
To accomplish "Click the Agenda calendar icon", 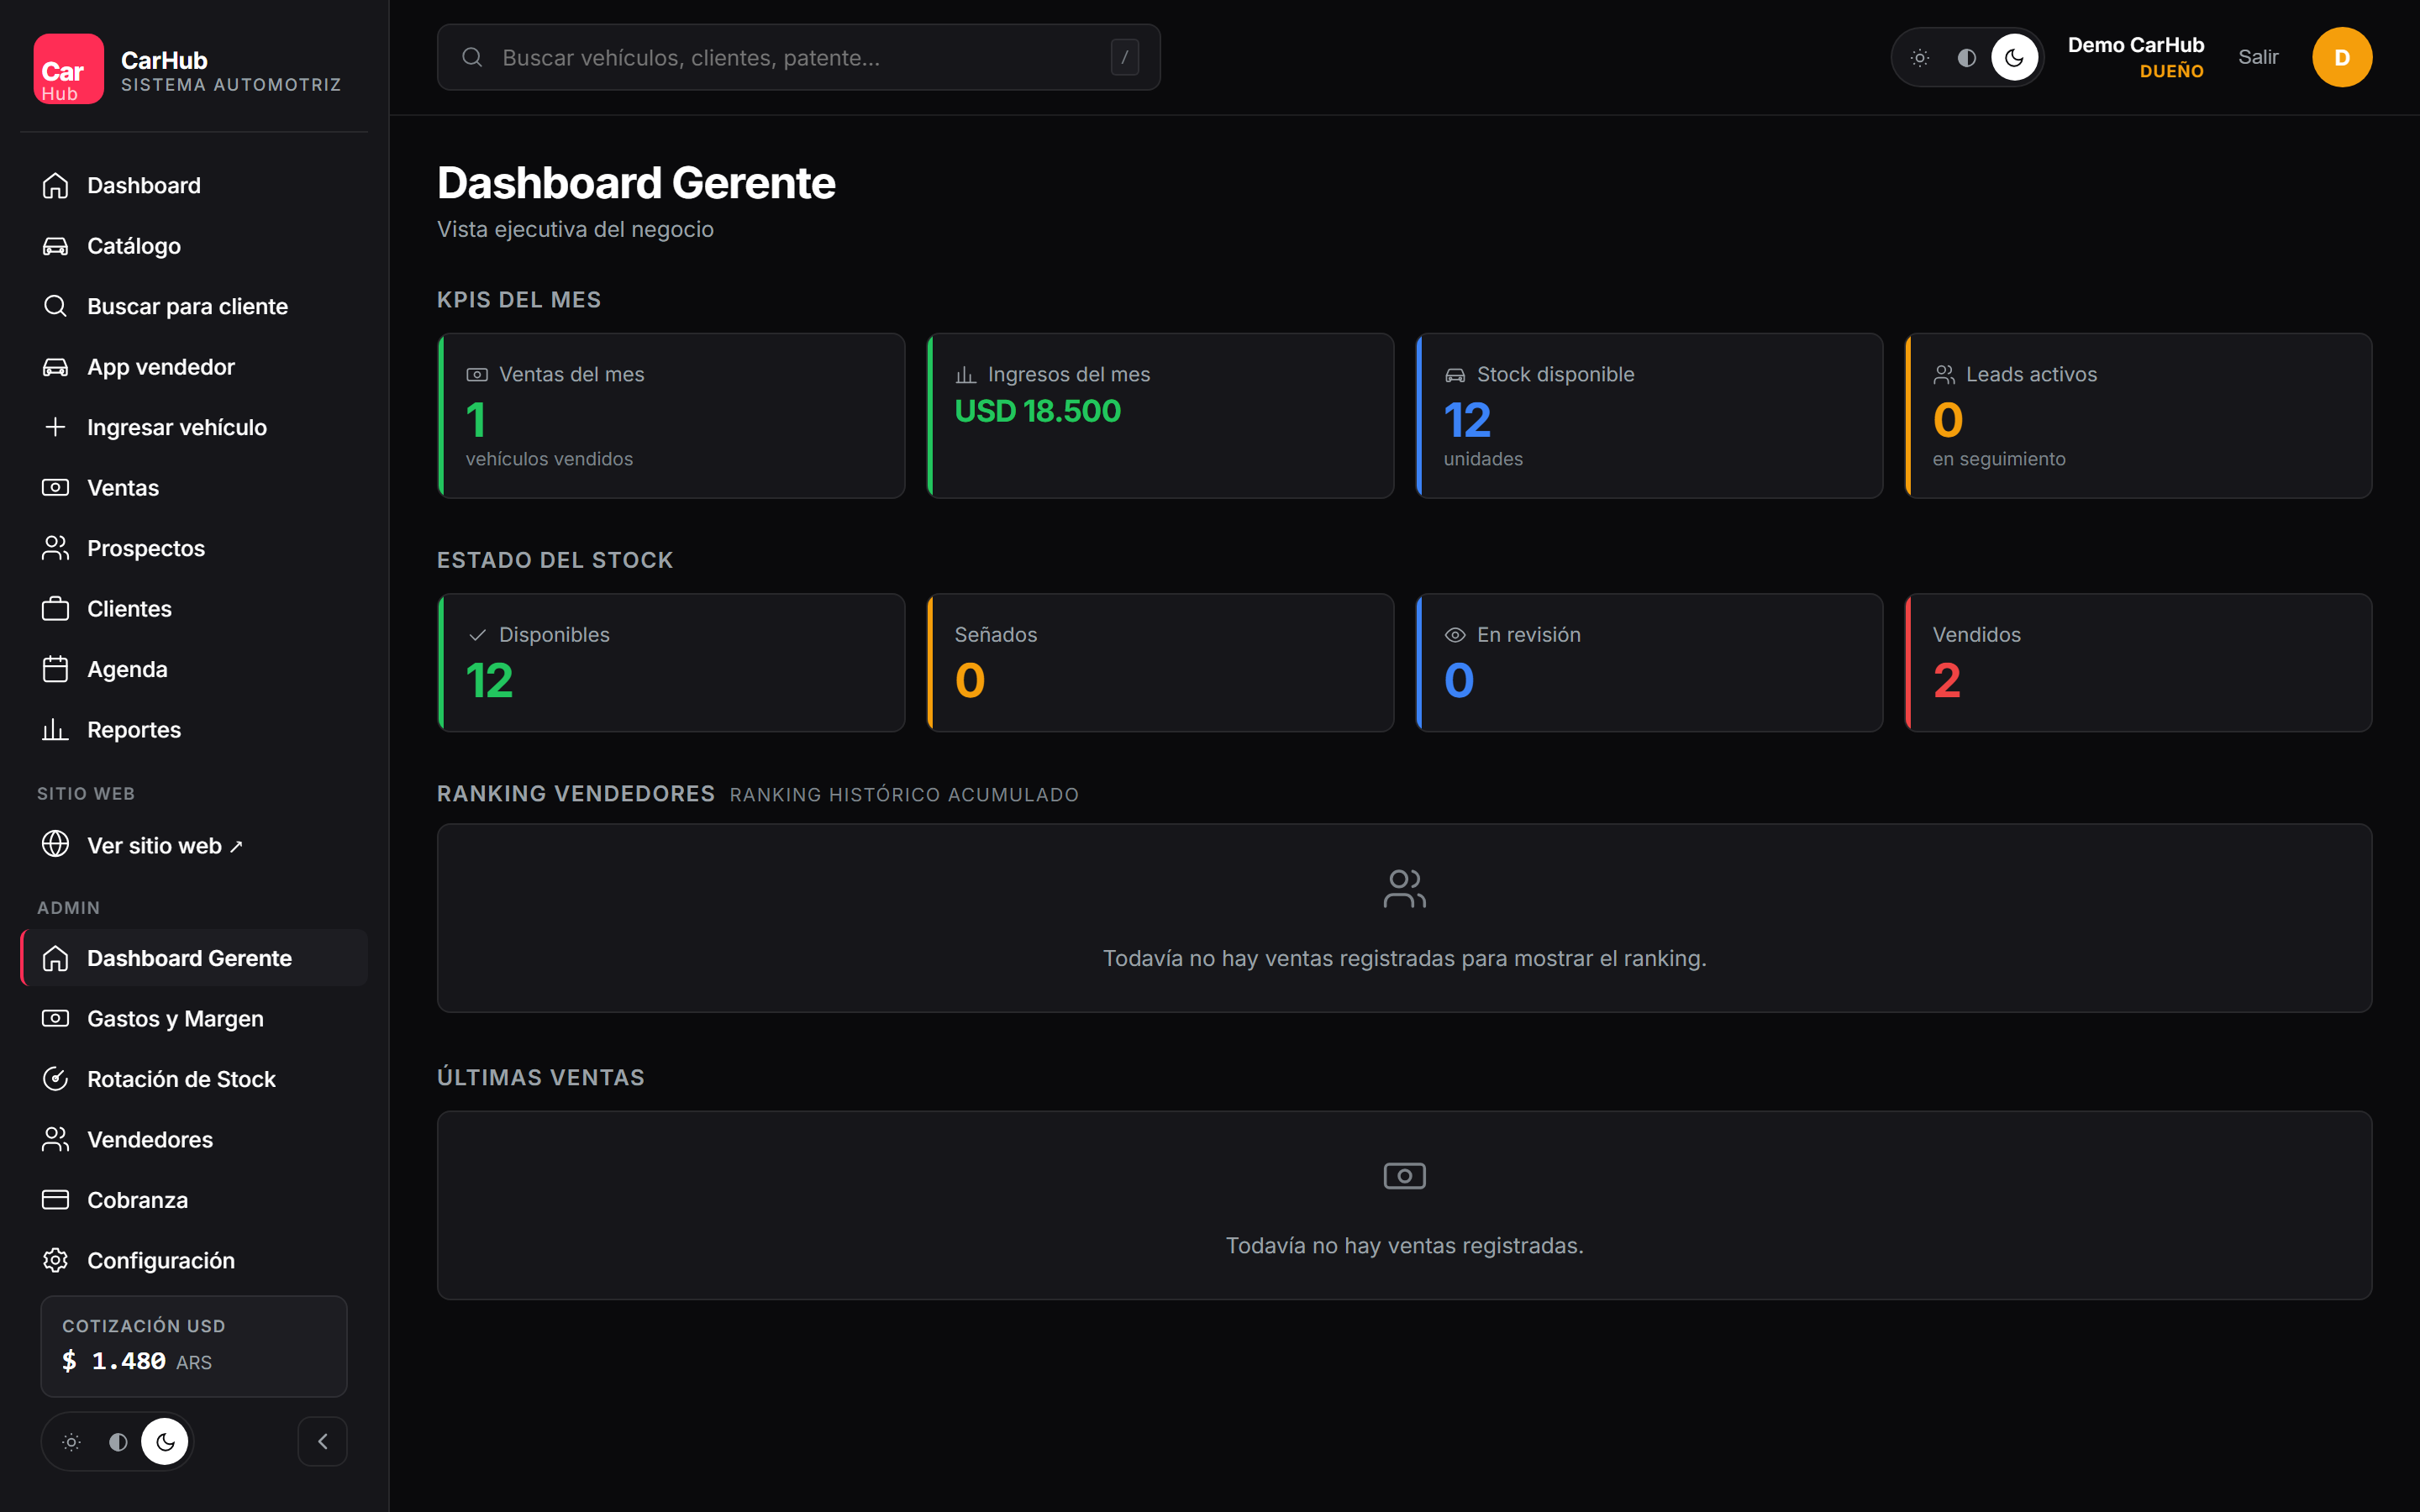I will click(55, 669).
